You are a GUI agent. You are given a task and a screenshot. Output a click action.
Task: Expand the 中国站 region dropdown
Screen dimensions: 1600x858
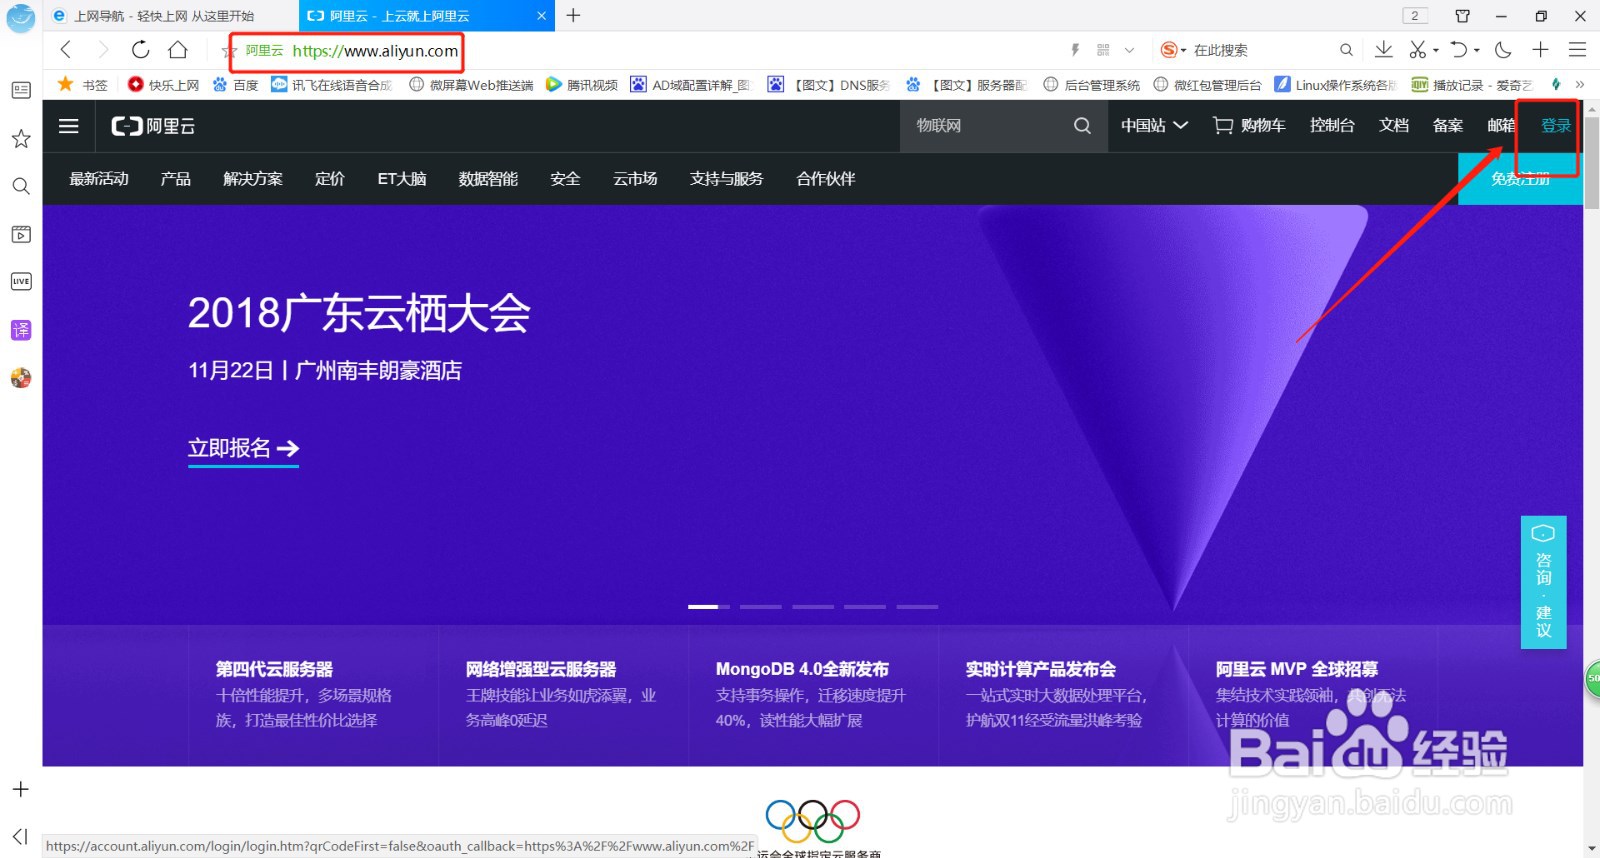(x=1154, y=126)
